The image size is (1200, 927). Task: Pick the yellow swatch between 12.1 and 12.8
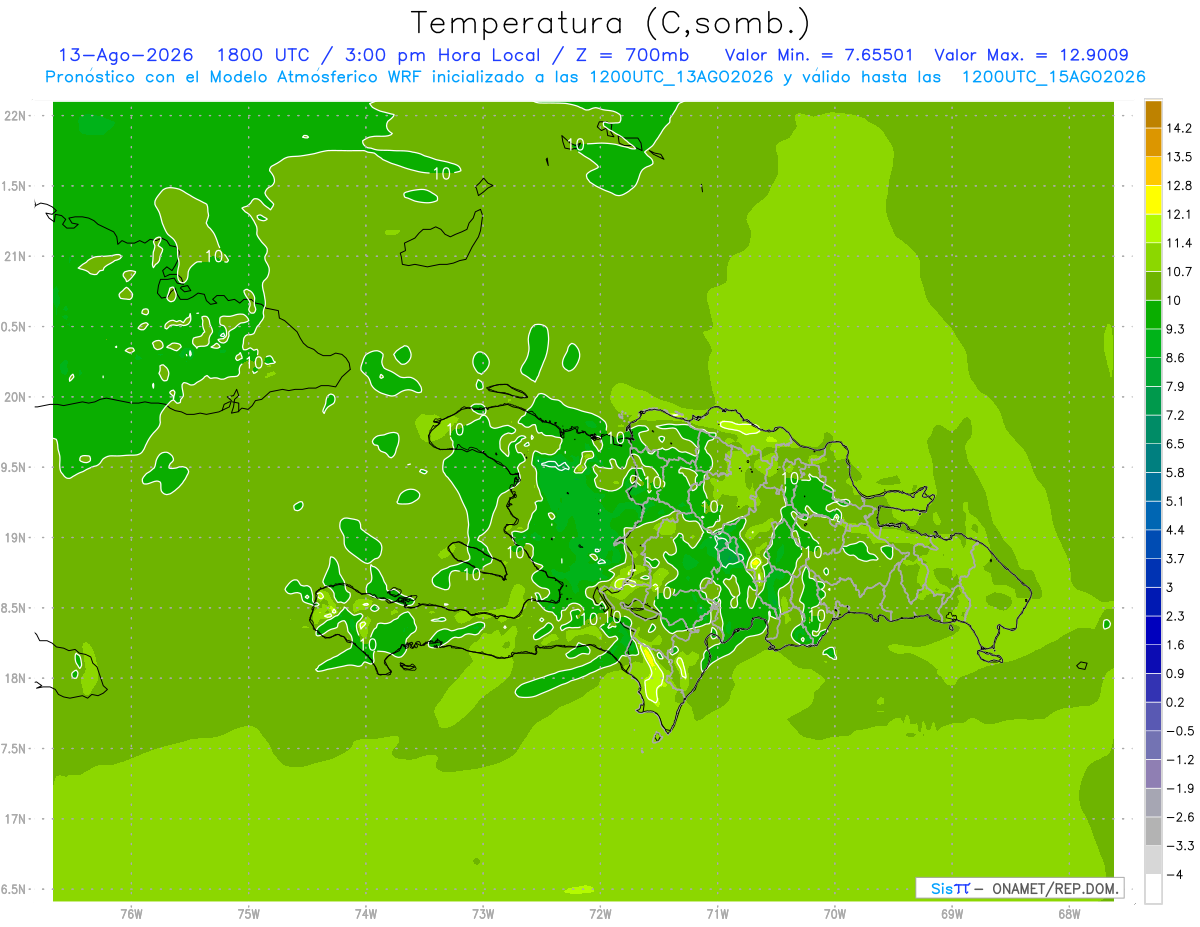[x=1153, y=200]
